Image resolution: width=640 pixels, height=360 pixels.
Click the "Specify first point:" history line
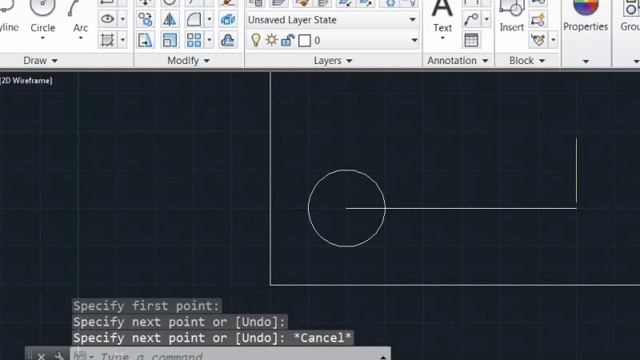coord(147,306)
